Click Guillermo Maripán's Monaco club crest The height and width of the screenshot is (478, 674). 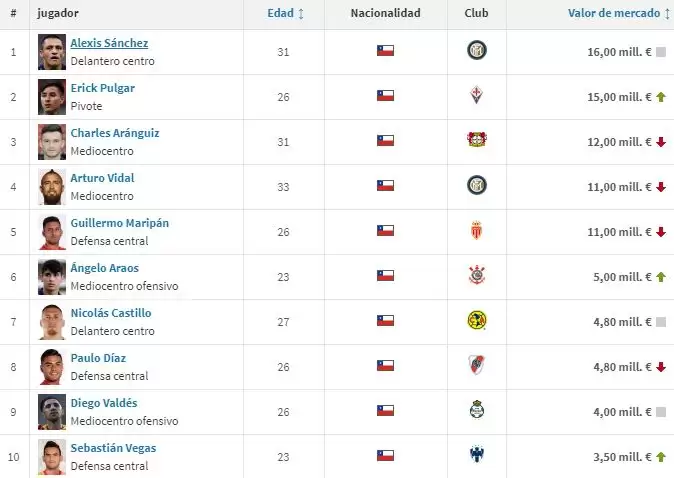click(477, 230)
